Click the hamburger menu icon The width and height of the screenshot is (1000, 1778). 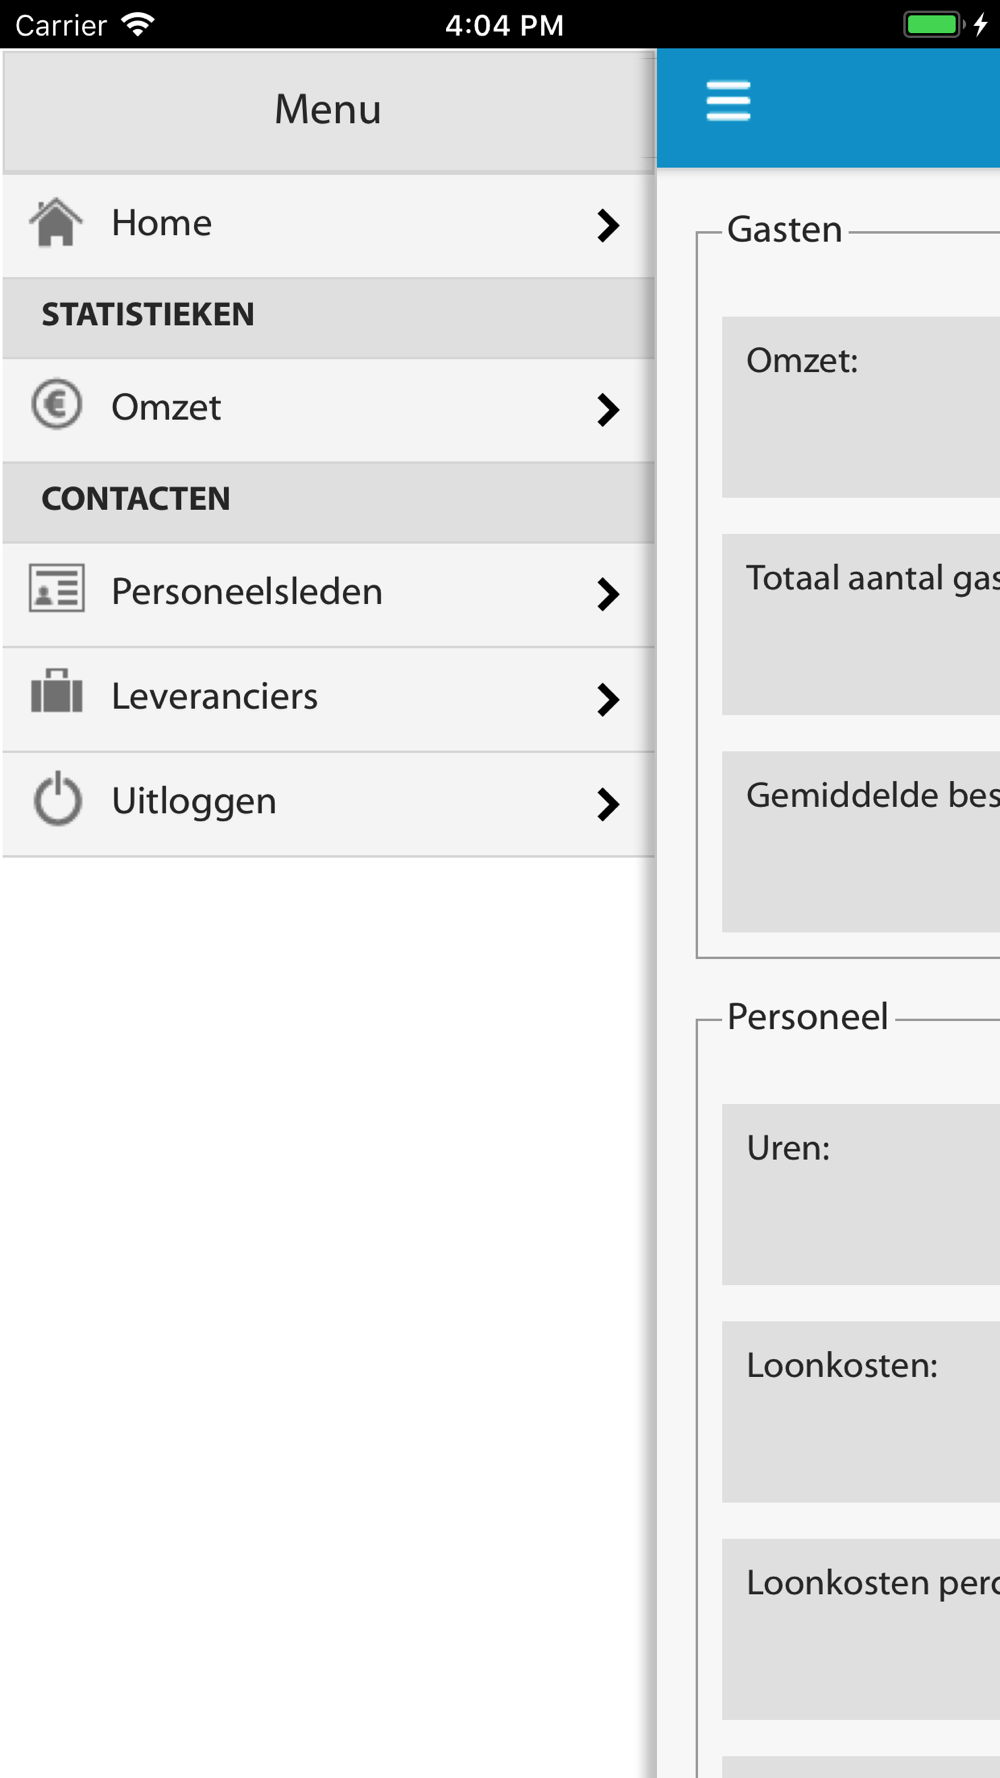728,101
